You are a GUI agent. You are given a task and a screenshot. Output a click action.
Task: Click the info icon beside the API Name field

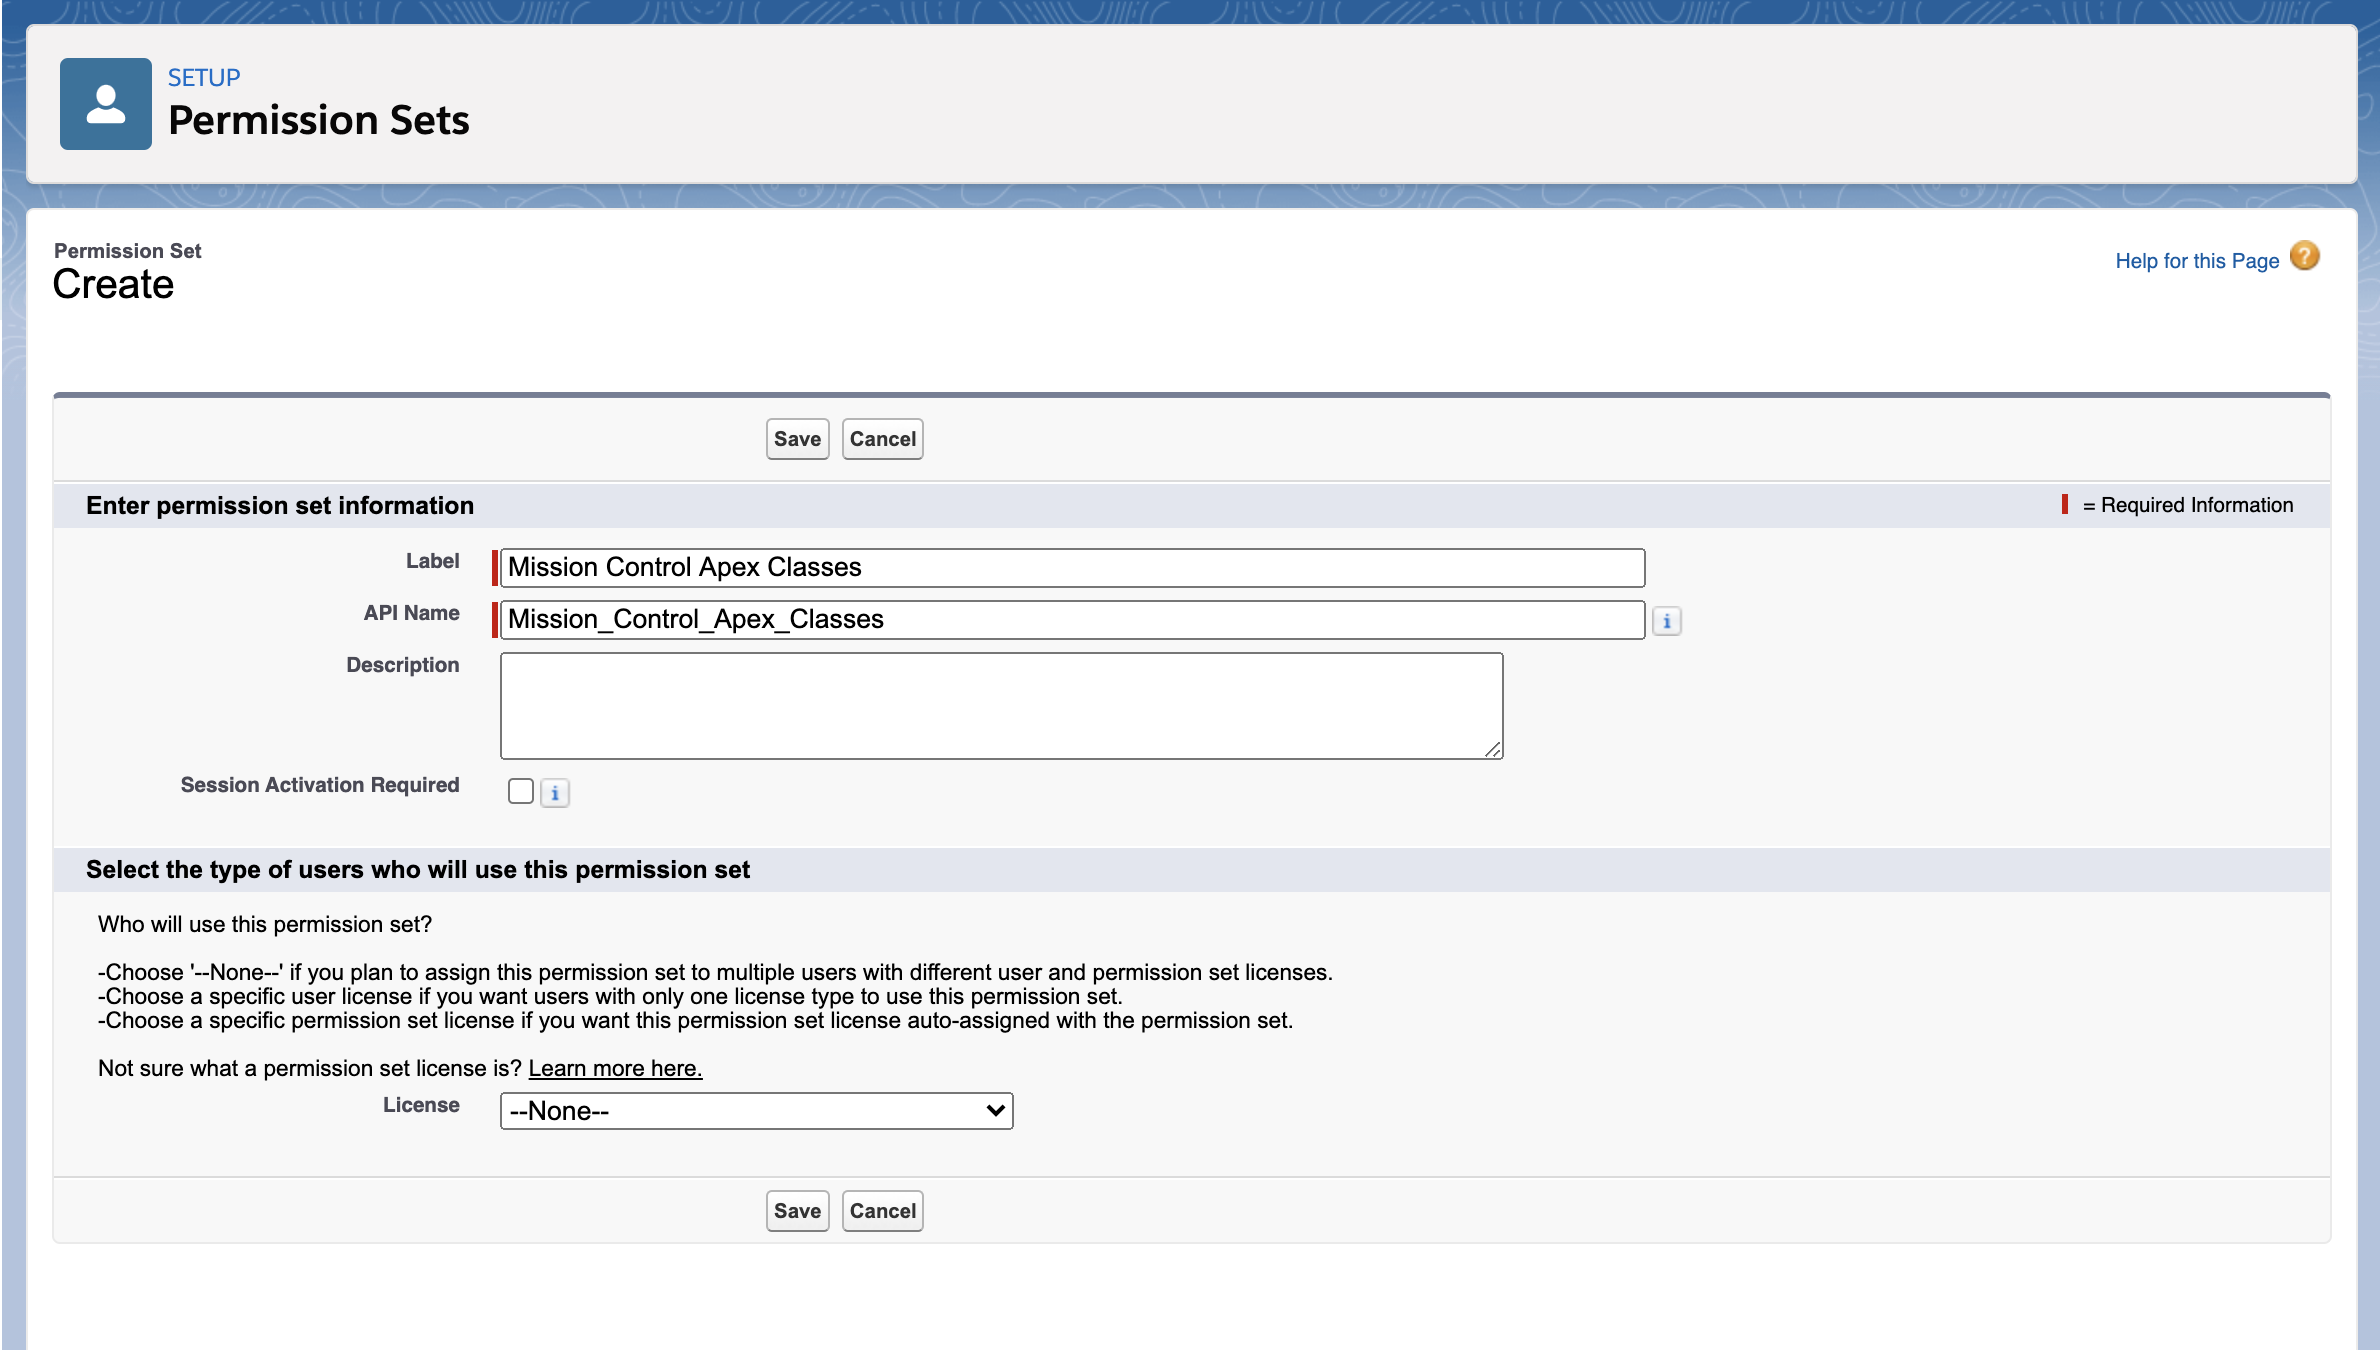click(1666, 620)
